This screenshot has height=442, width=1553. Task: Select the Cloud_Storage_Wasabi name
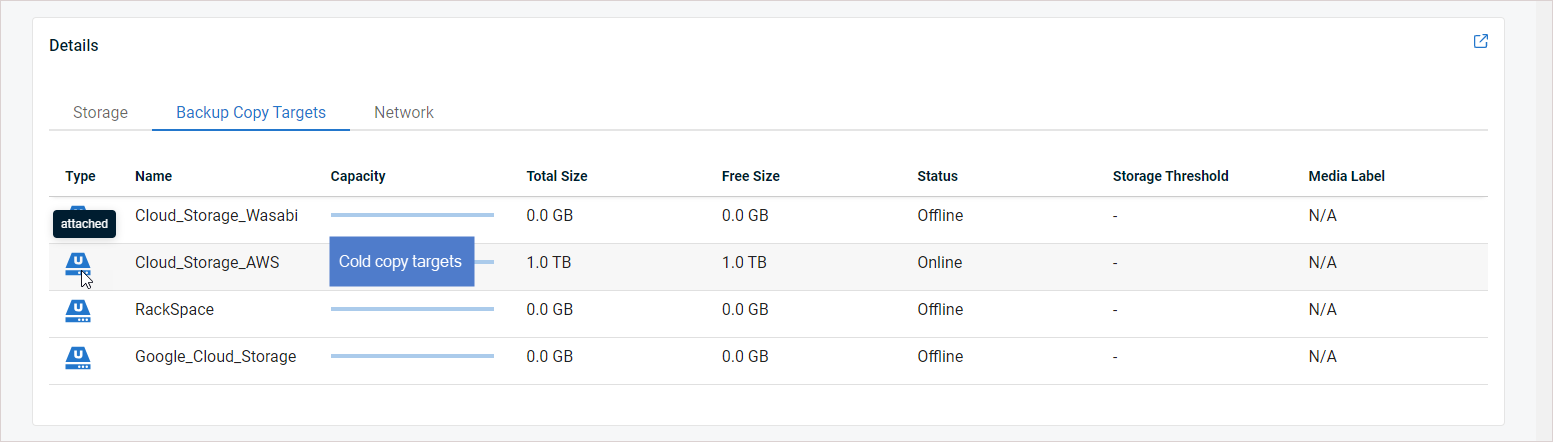[216, 215]
